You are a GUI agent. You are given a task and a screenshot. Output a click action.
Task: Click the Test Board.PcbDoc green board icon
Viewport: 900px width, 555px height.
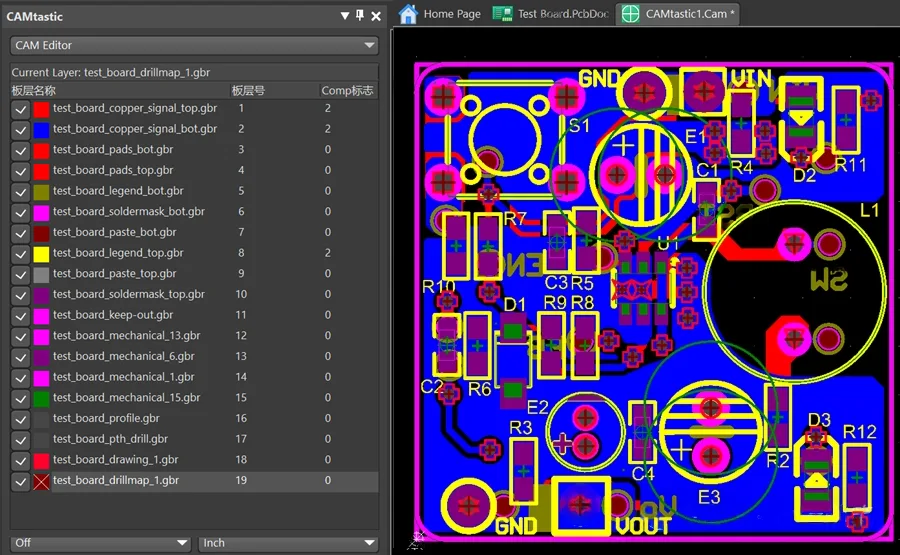pos(503,14)
